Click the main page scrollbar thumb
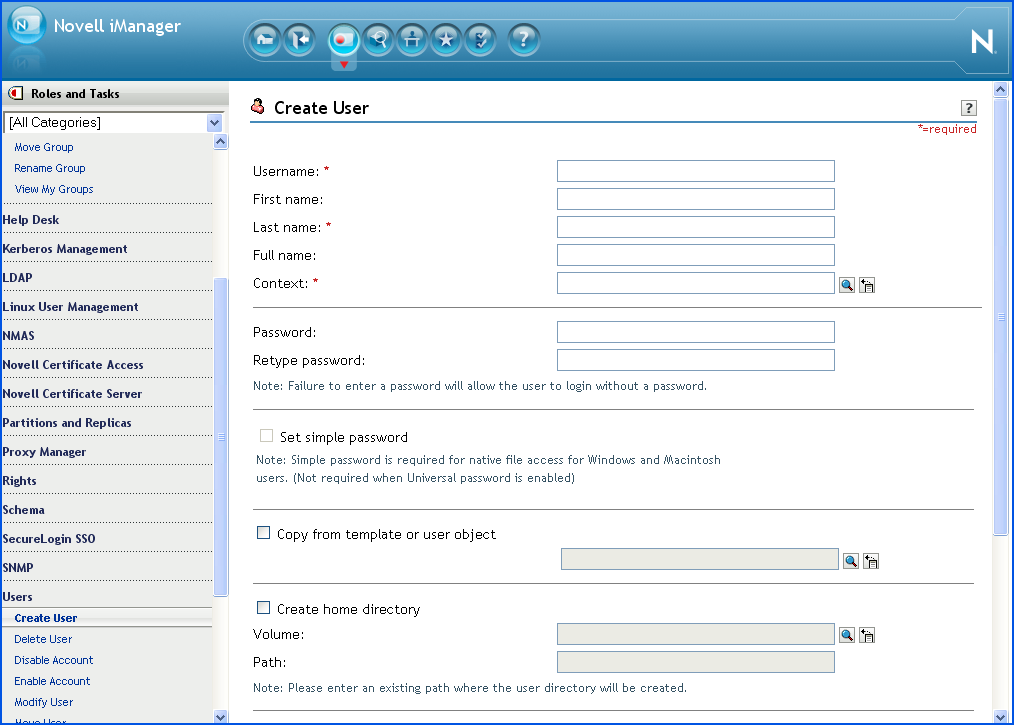This screenshot has height=725, width=1014. point(1000,317)
